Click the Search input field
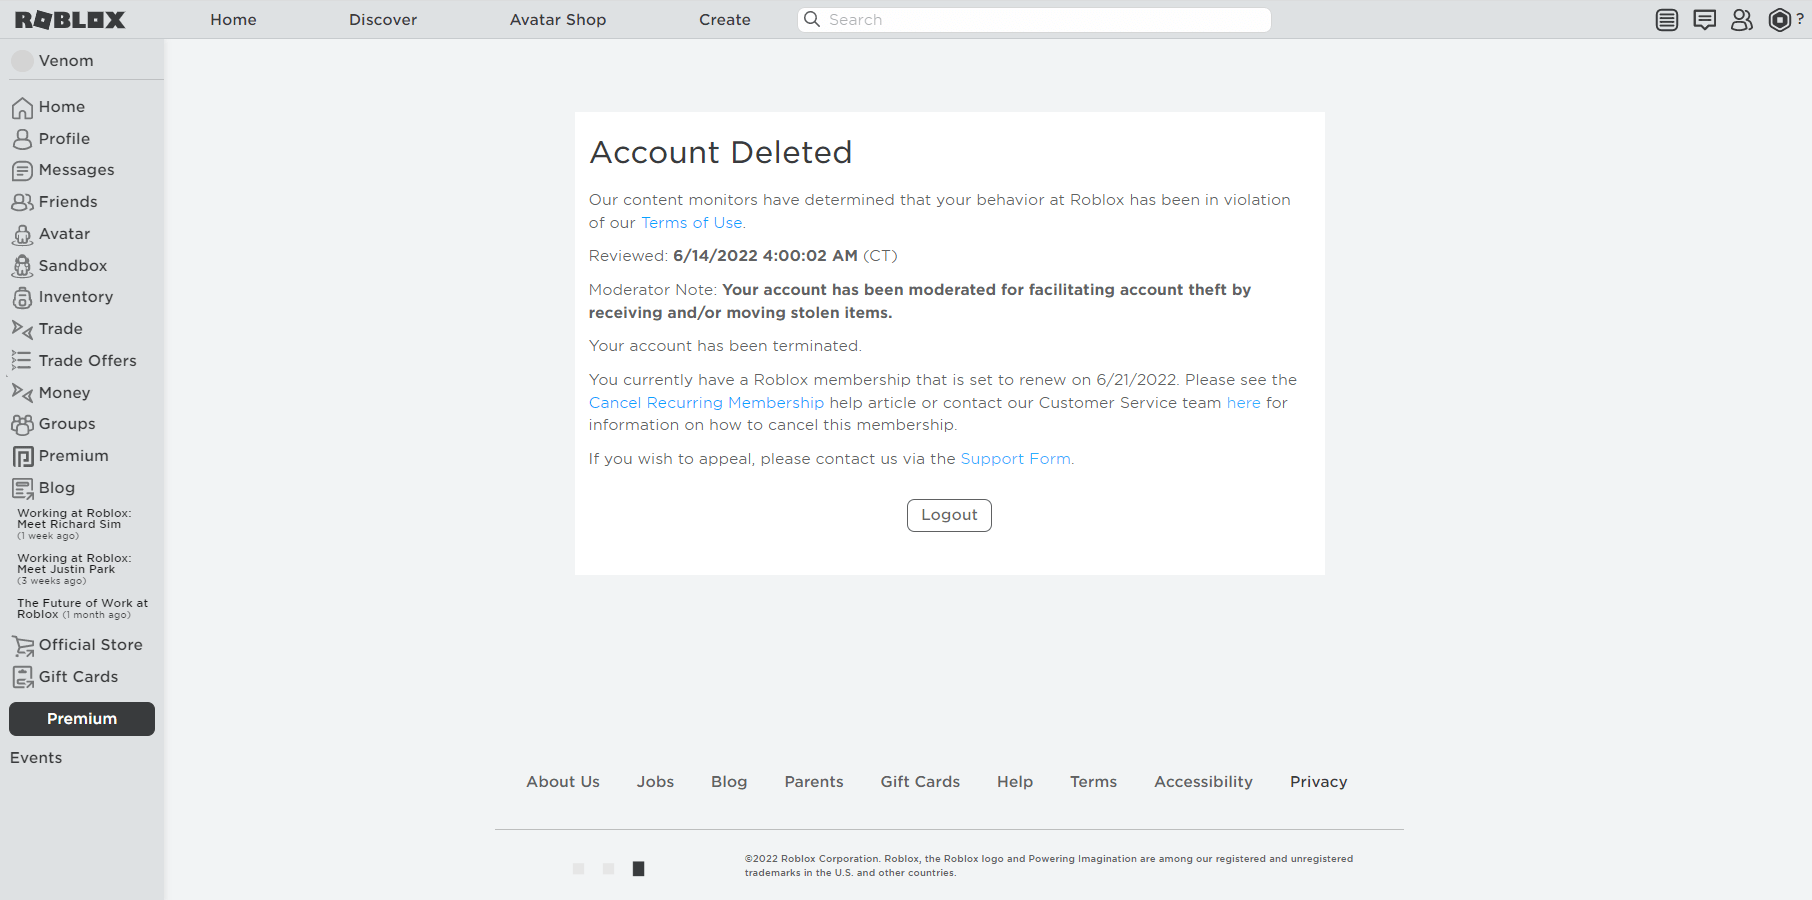Viewport: 1812px width, 900px height. coord(1034,20)
